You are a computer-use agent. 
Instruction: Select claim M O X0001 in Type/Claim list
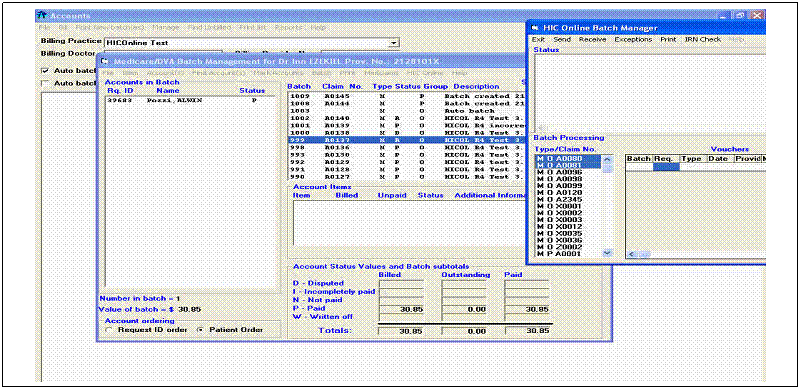[569, 206]
